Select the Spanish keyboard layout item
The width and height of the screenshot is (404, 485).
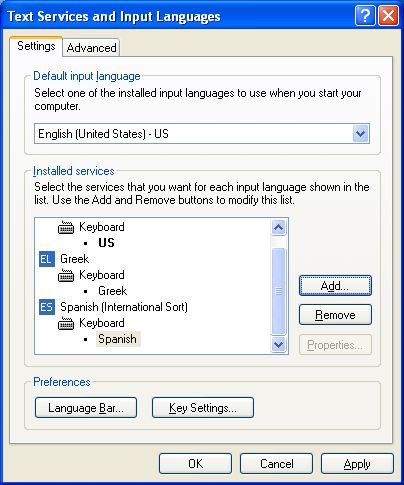(x=118, y=339)
